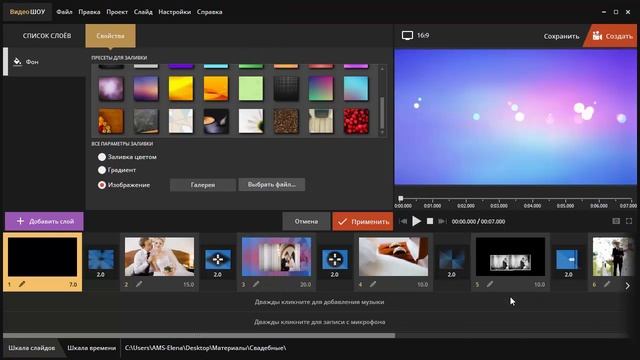
Task: Edit slide 1 with pencil icon
Action: point(22,284)
